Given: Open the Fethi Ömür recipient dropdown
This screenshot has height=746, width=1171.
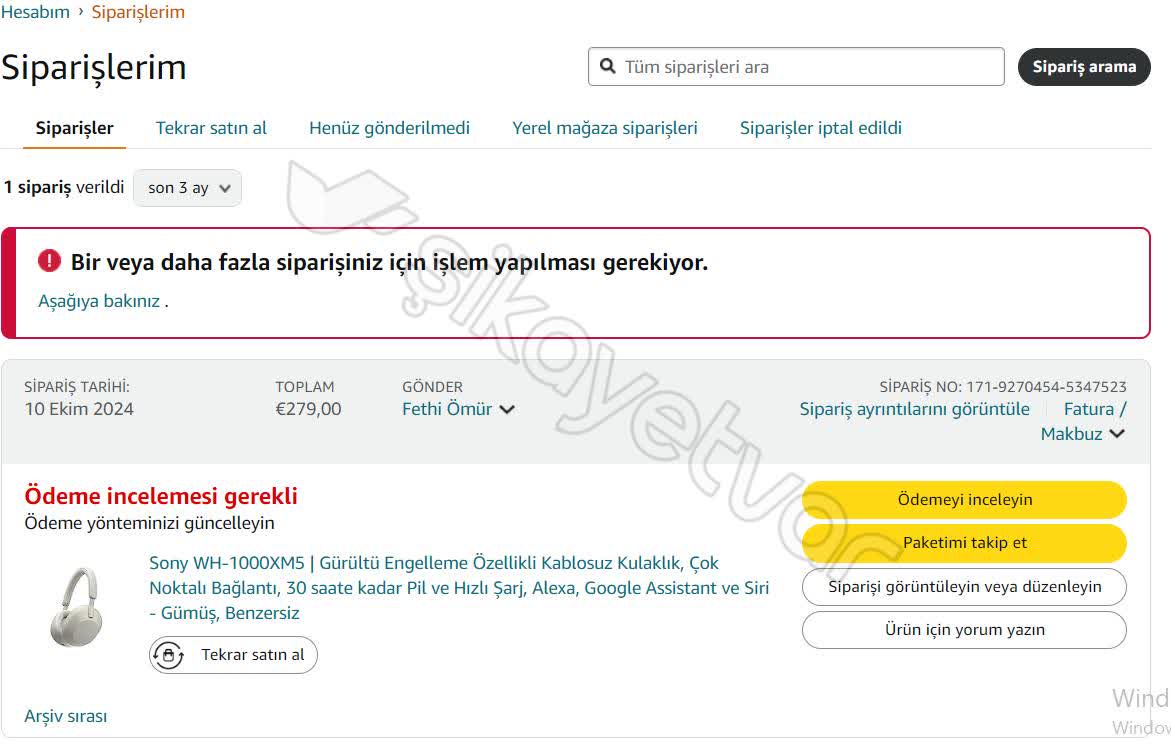Looking at the screenshot, I should click(458, 409).
